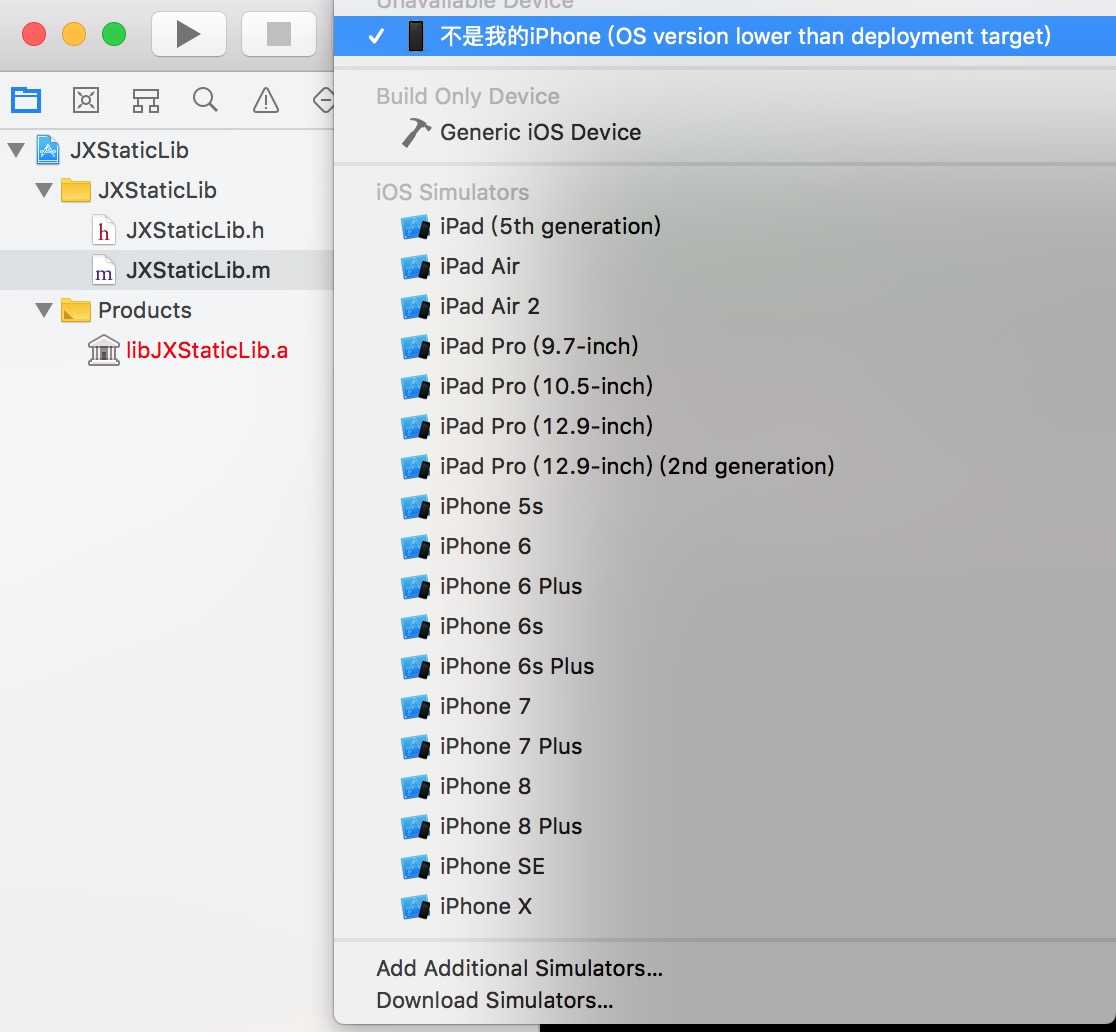This screenshot has width=1116, height=1032.
Task: Choose iPhone 6 simulator
Action: [725, 546]
